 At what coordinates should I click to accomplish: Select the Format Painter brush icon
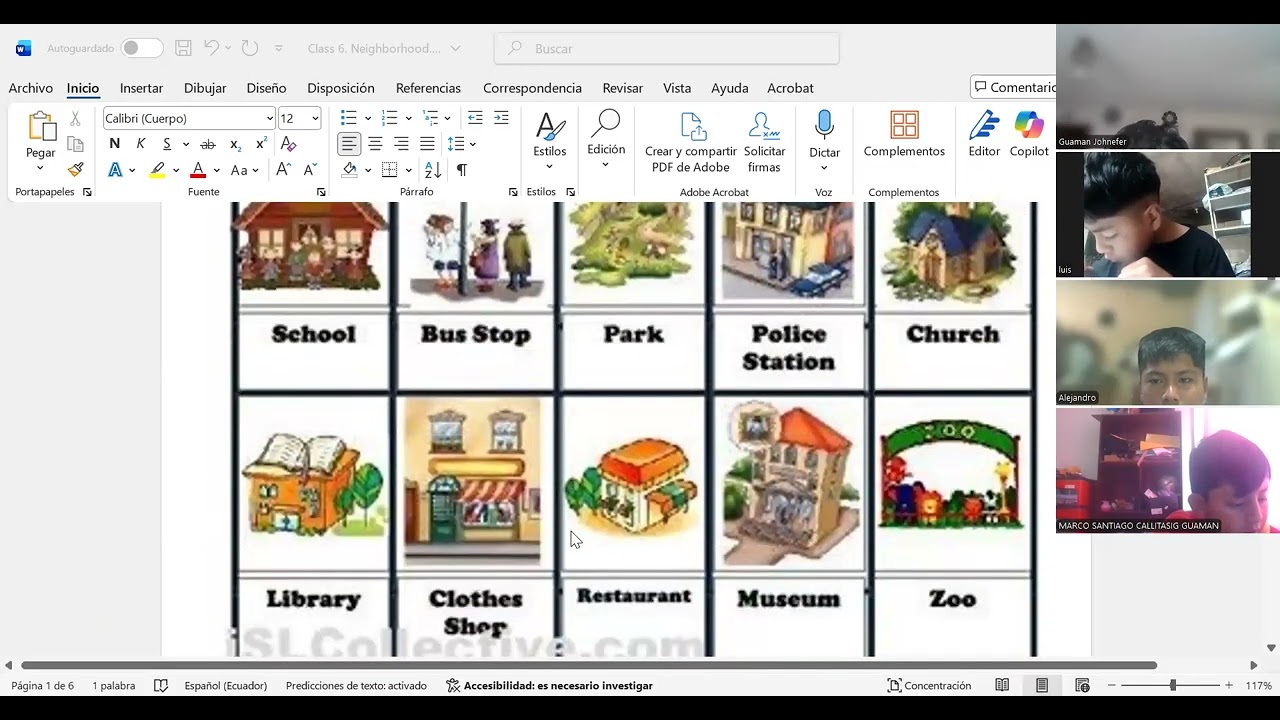pyautogui.click(x=75, y=170)
